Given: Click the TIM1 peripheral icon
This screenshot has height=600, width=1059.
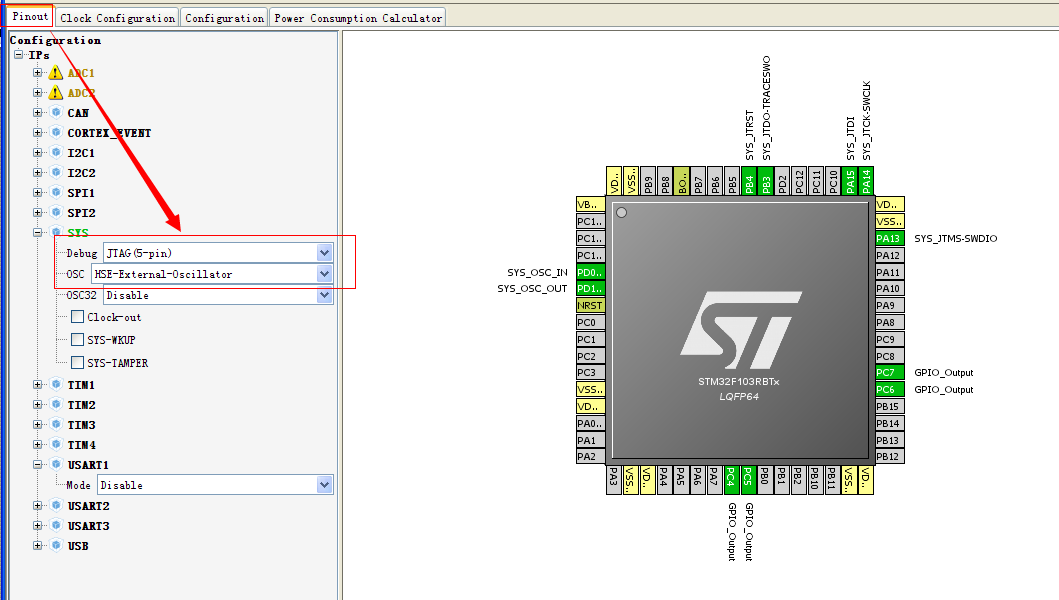Looking at the screenshot, I should pos(56,384).
